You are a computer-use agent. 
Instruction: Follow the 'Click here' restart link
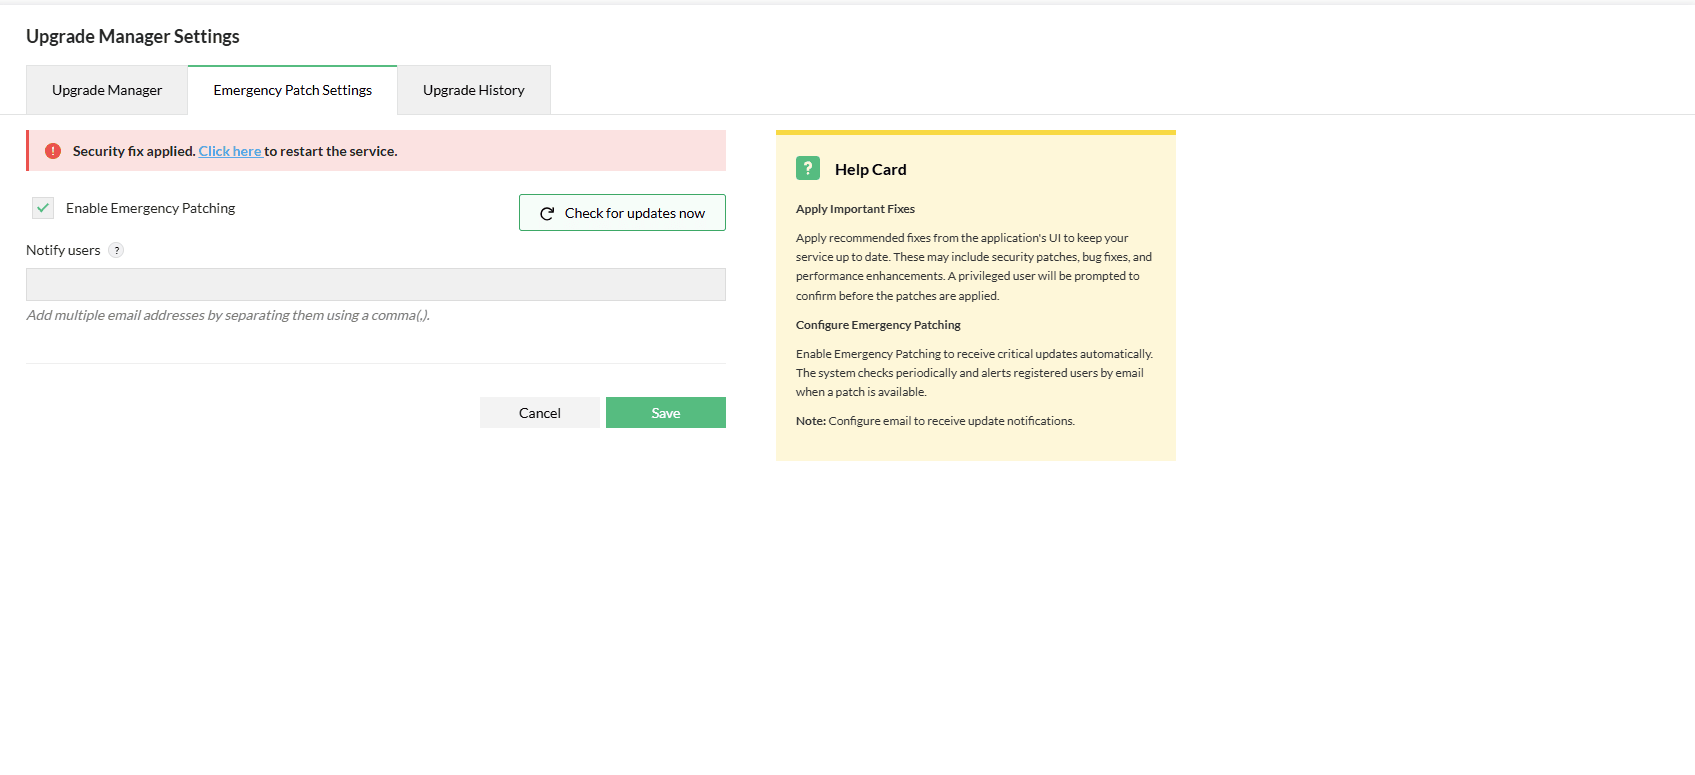point(230,151)
